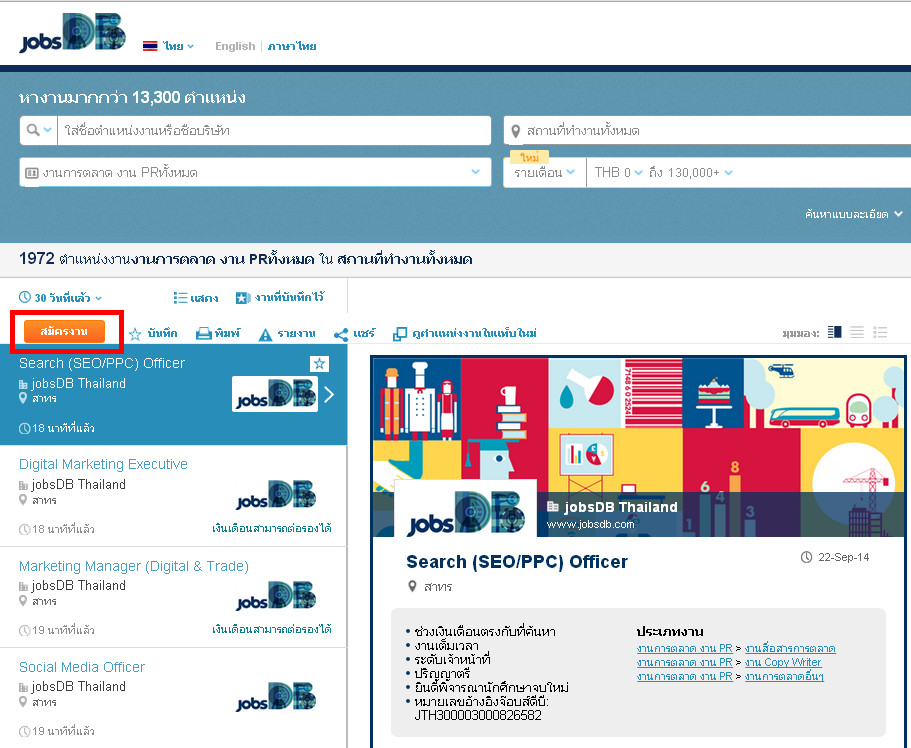Screen dimensions: 911x748
Task: Open the 30 วันที่แล้ว date filter dropdown
Action: point(61,297)
